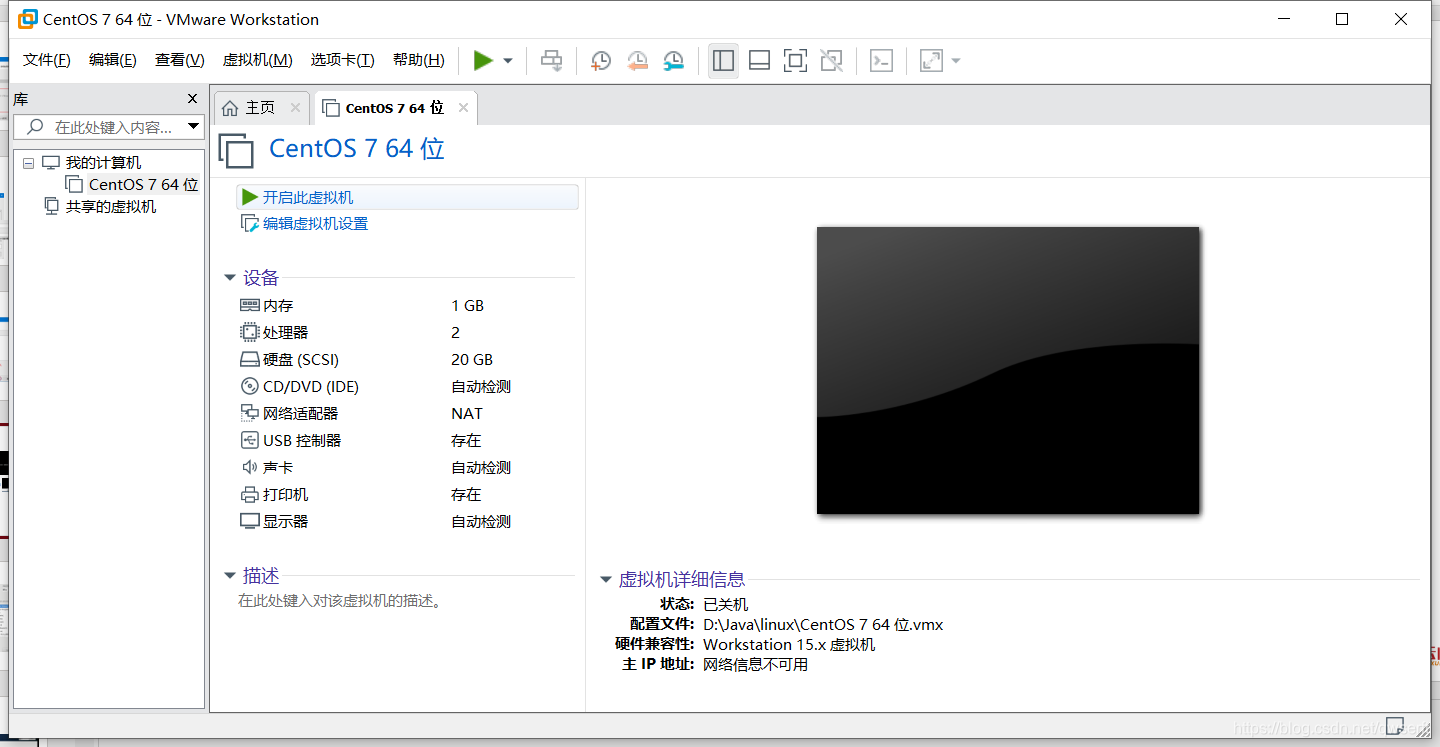Click 编辑虚拟机设置 link
The width and height of the screenshot is (1440, 747).
(315, 224)
